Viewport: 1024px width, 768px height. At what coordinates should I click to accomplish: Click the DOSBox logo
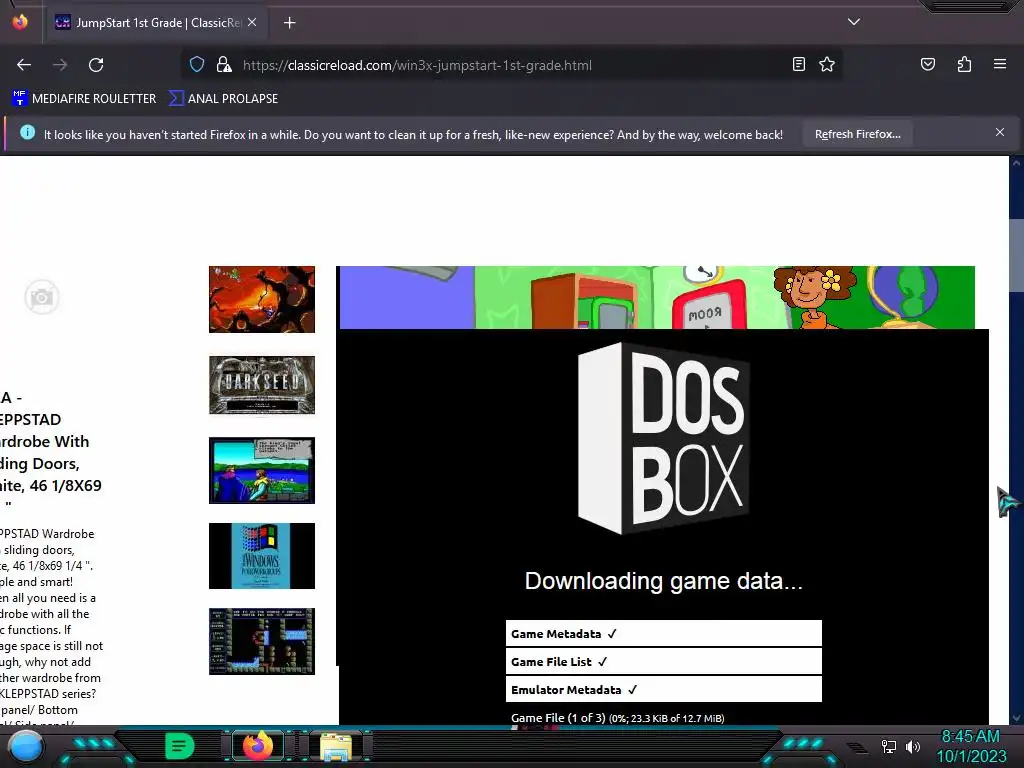664,438
